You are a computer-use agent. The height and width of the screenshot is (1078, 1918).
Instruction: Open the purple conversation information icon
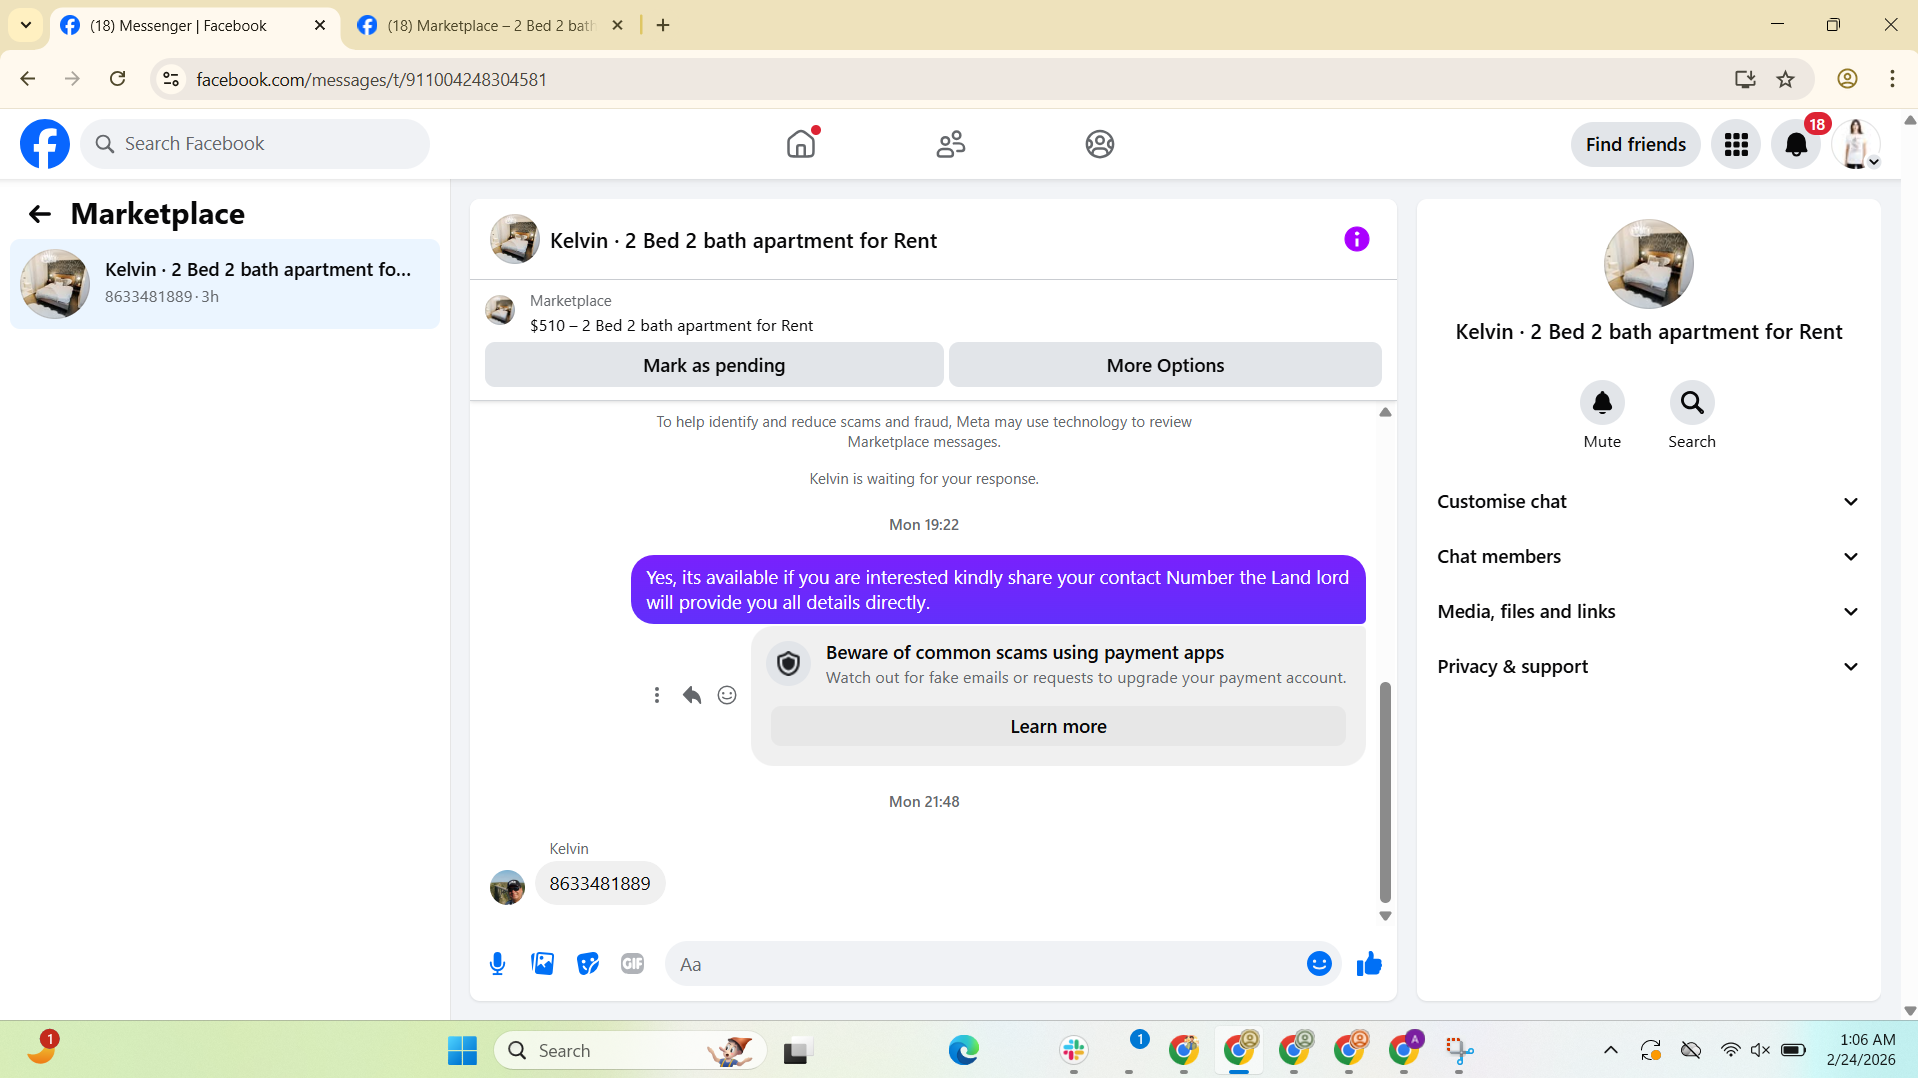[x=1356, y=239]
